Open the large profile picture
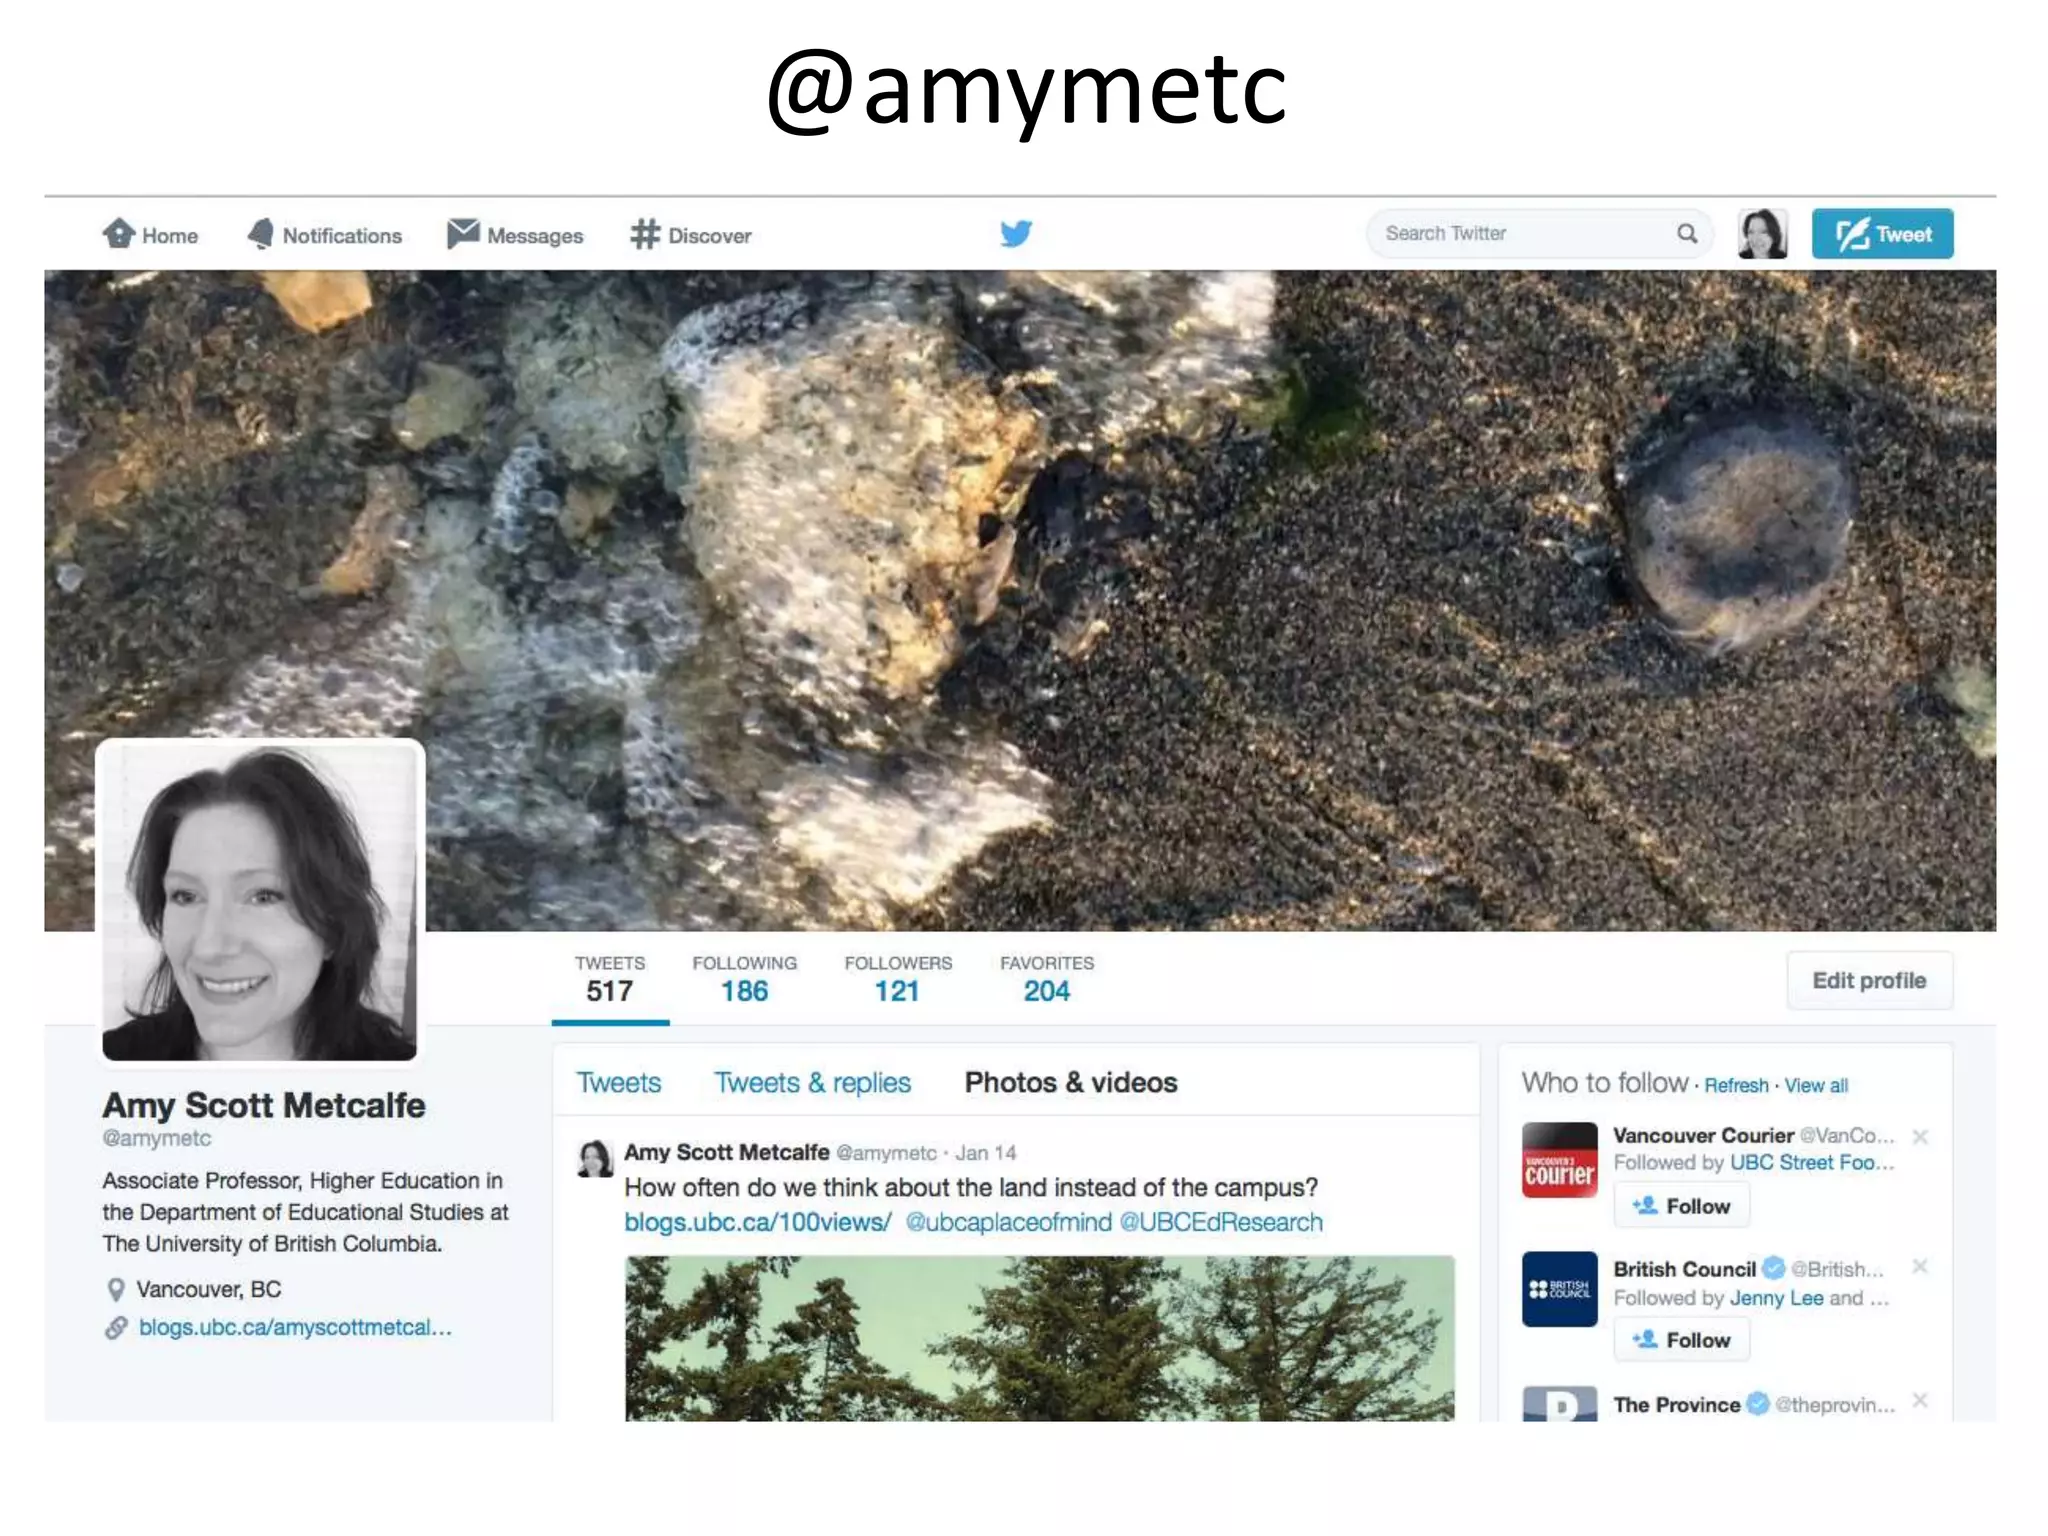 tap(260, 901)
